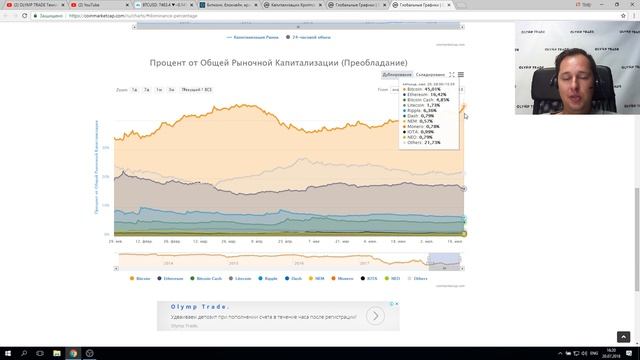This screenshot has width=640, height=360.
Task: Toggle Market Cap series in upper legend
Action: point(253,37)
